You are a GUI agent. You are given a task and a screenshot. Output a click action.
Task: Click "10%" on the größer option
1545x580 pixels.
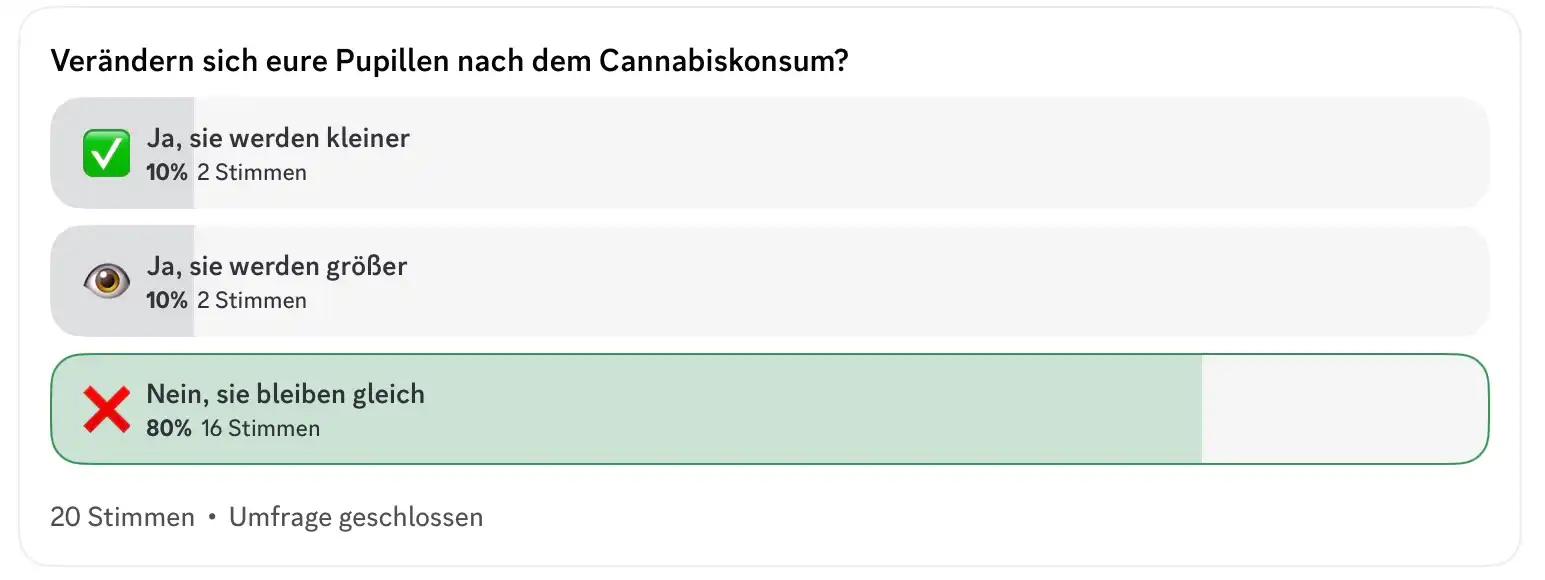tap(167, 300)
